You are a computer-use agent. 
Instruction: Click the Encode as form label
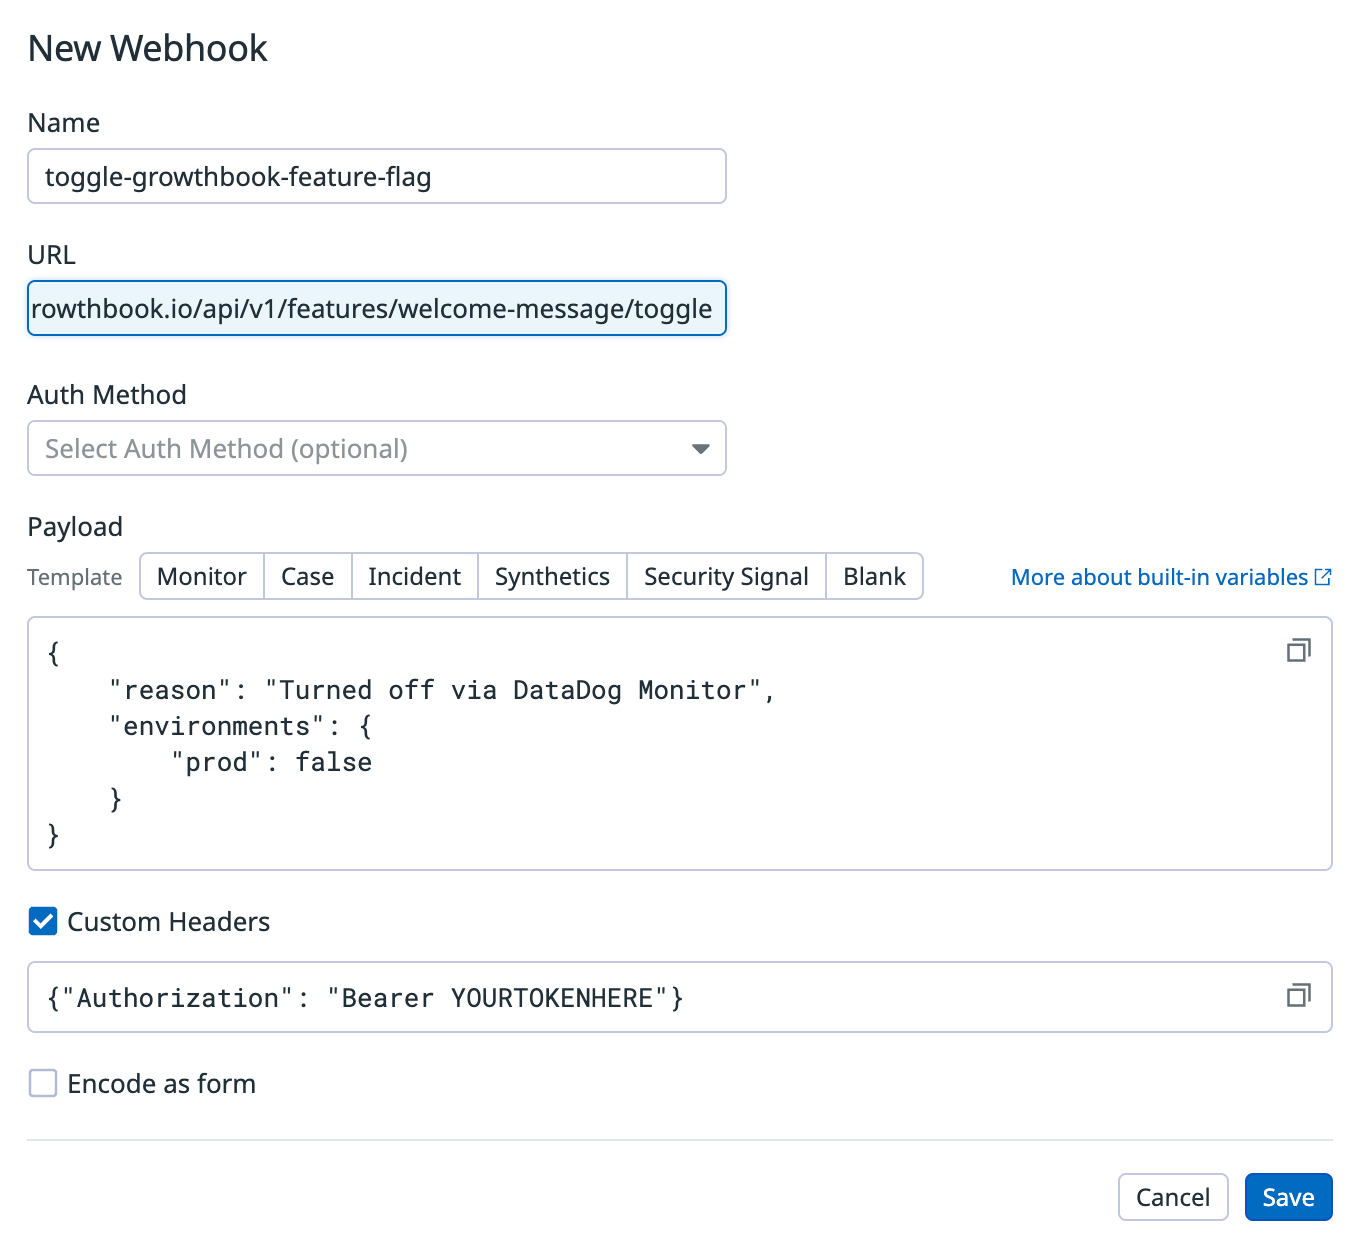(x=162, y=1083)
